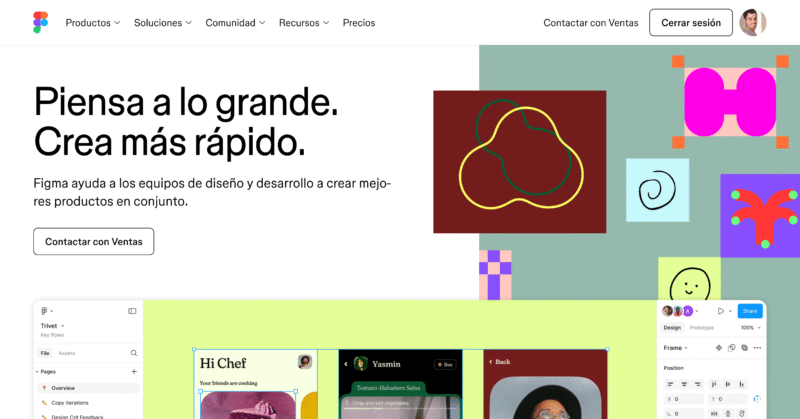Click the rotation angle field
This screenshot has height=419, width=800.
point(684,414)
